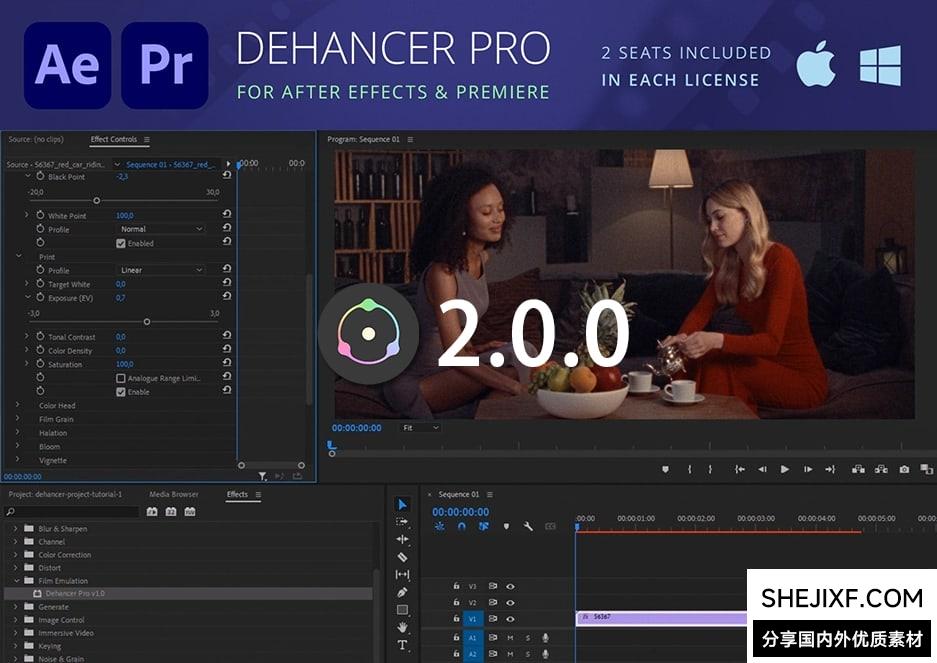The width and height of the screenshot is (937, 663).
Task: Open the Source (no clips) tab
Action: click(36, 139)
